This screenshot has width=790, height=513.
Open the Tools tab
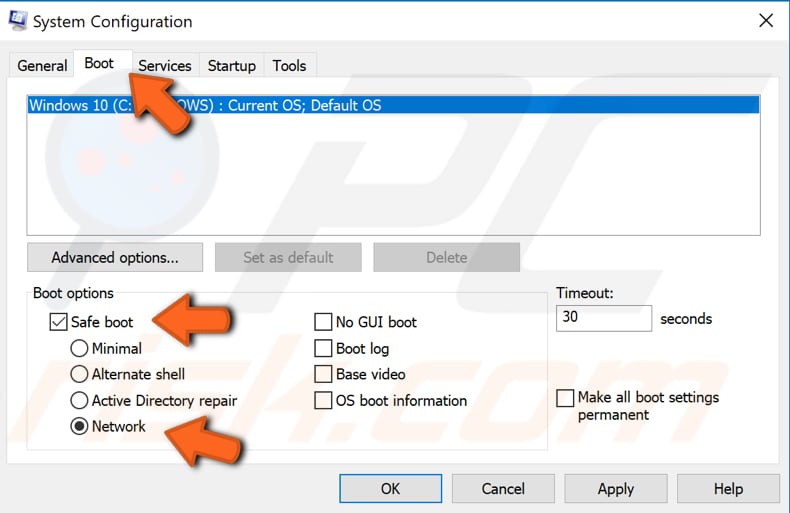(x=290, y=66)
